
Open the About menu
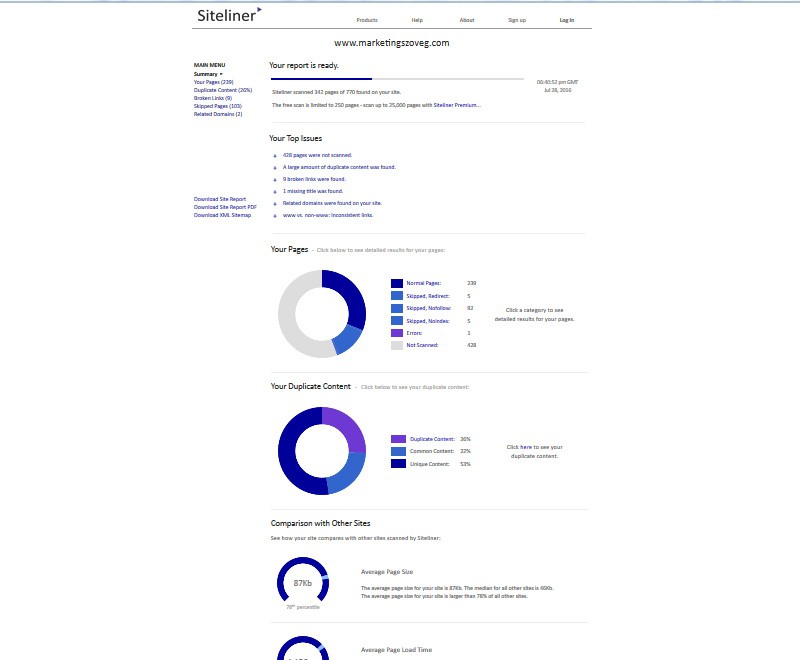tap(467, 20)
